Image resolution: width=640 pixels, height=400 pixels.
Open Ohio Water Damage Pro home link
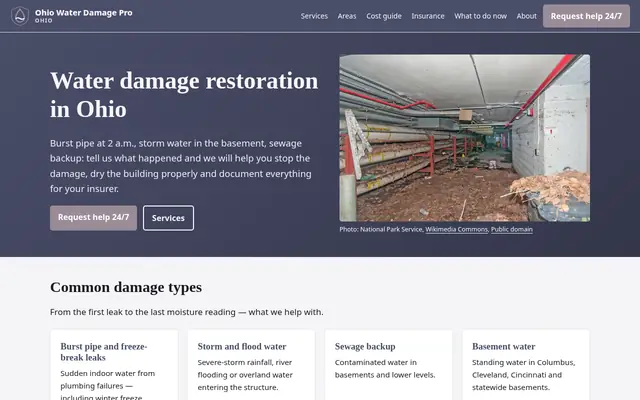pyautogui.click(x=72, y=16)
